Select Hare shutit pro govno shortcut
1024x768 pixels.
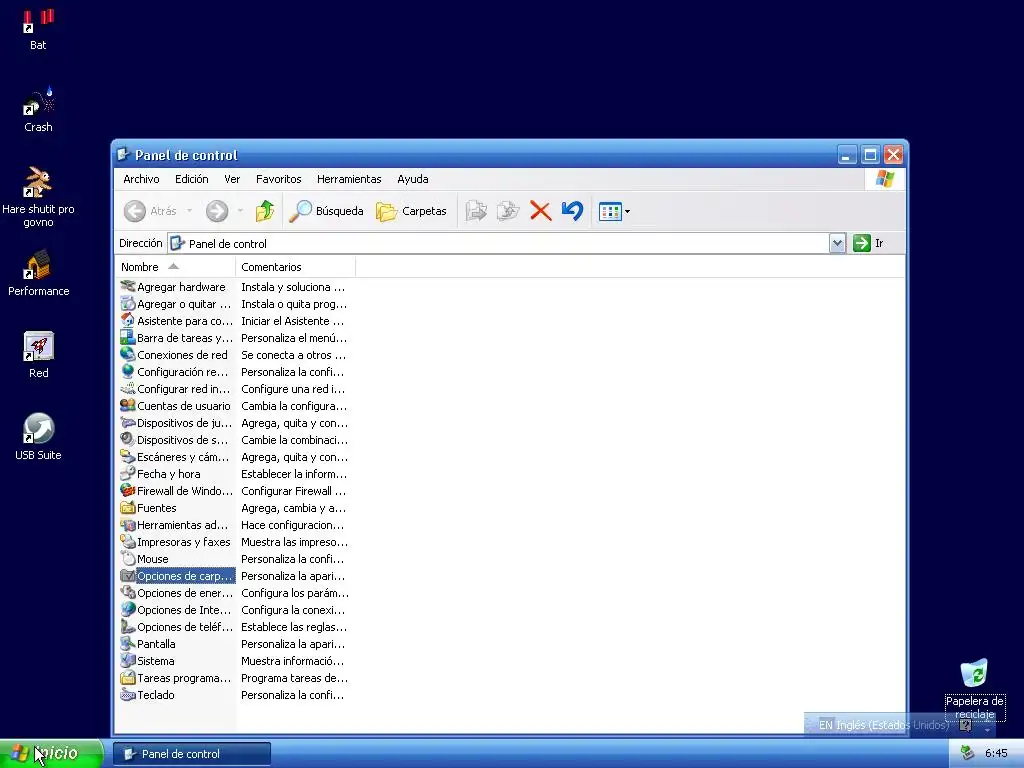tap(38, 197)
